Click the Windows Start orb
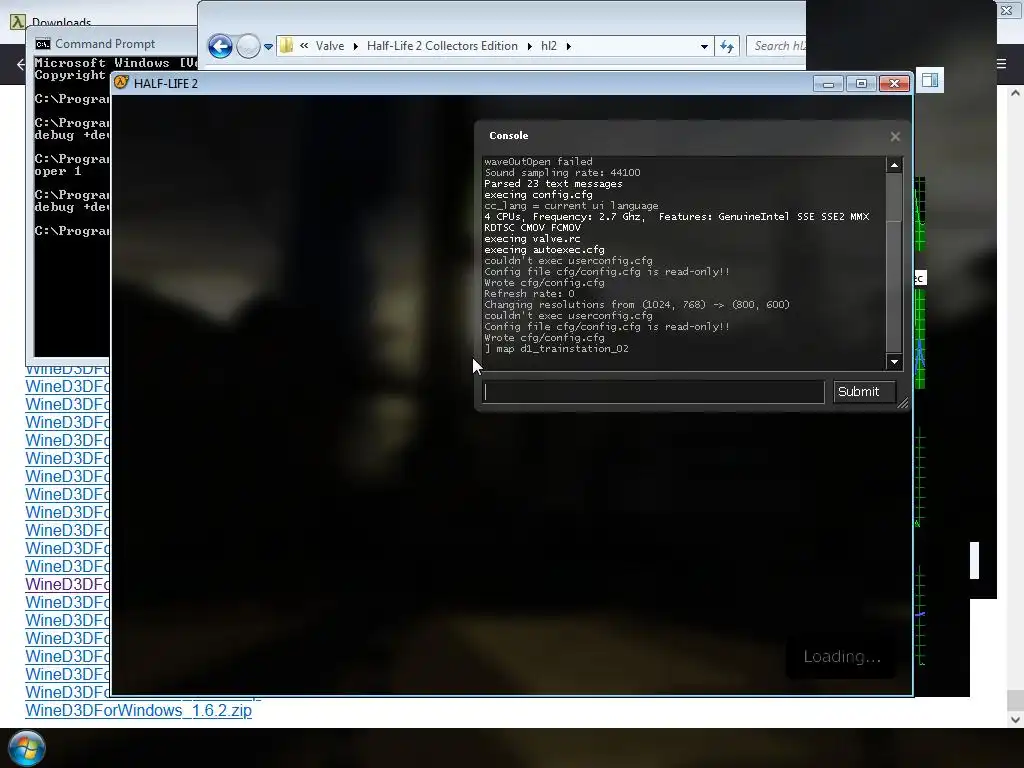Viewport: 1024px width, 768px height. pyautogui.click(x=27, y=748)
